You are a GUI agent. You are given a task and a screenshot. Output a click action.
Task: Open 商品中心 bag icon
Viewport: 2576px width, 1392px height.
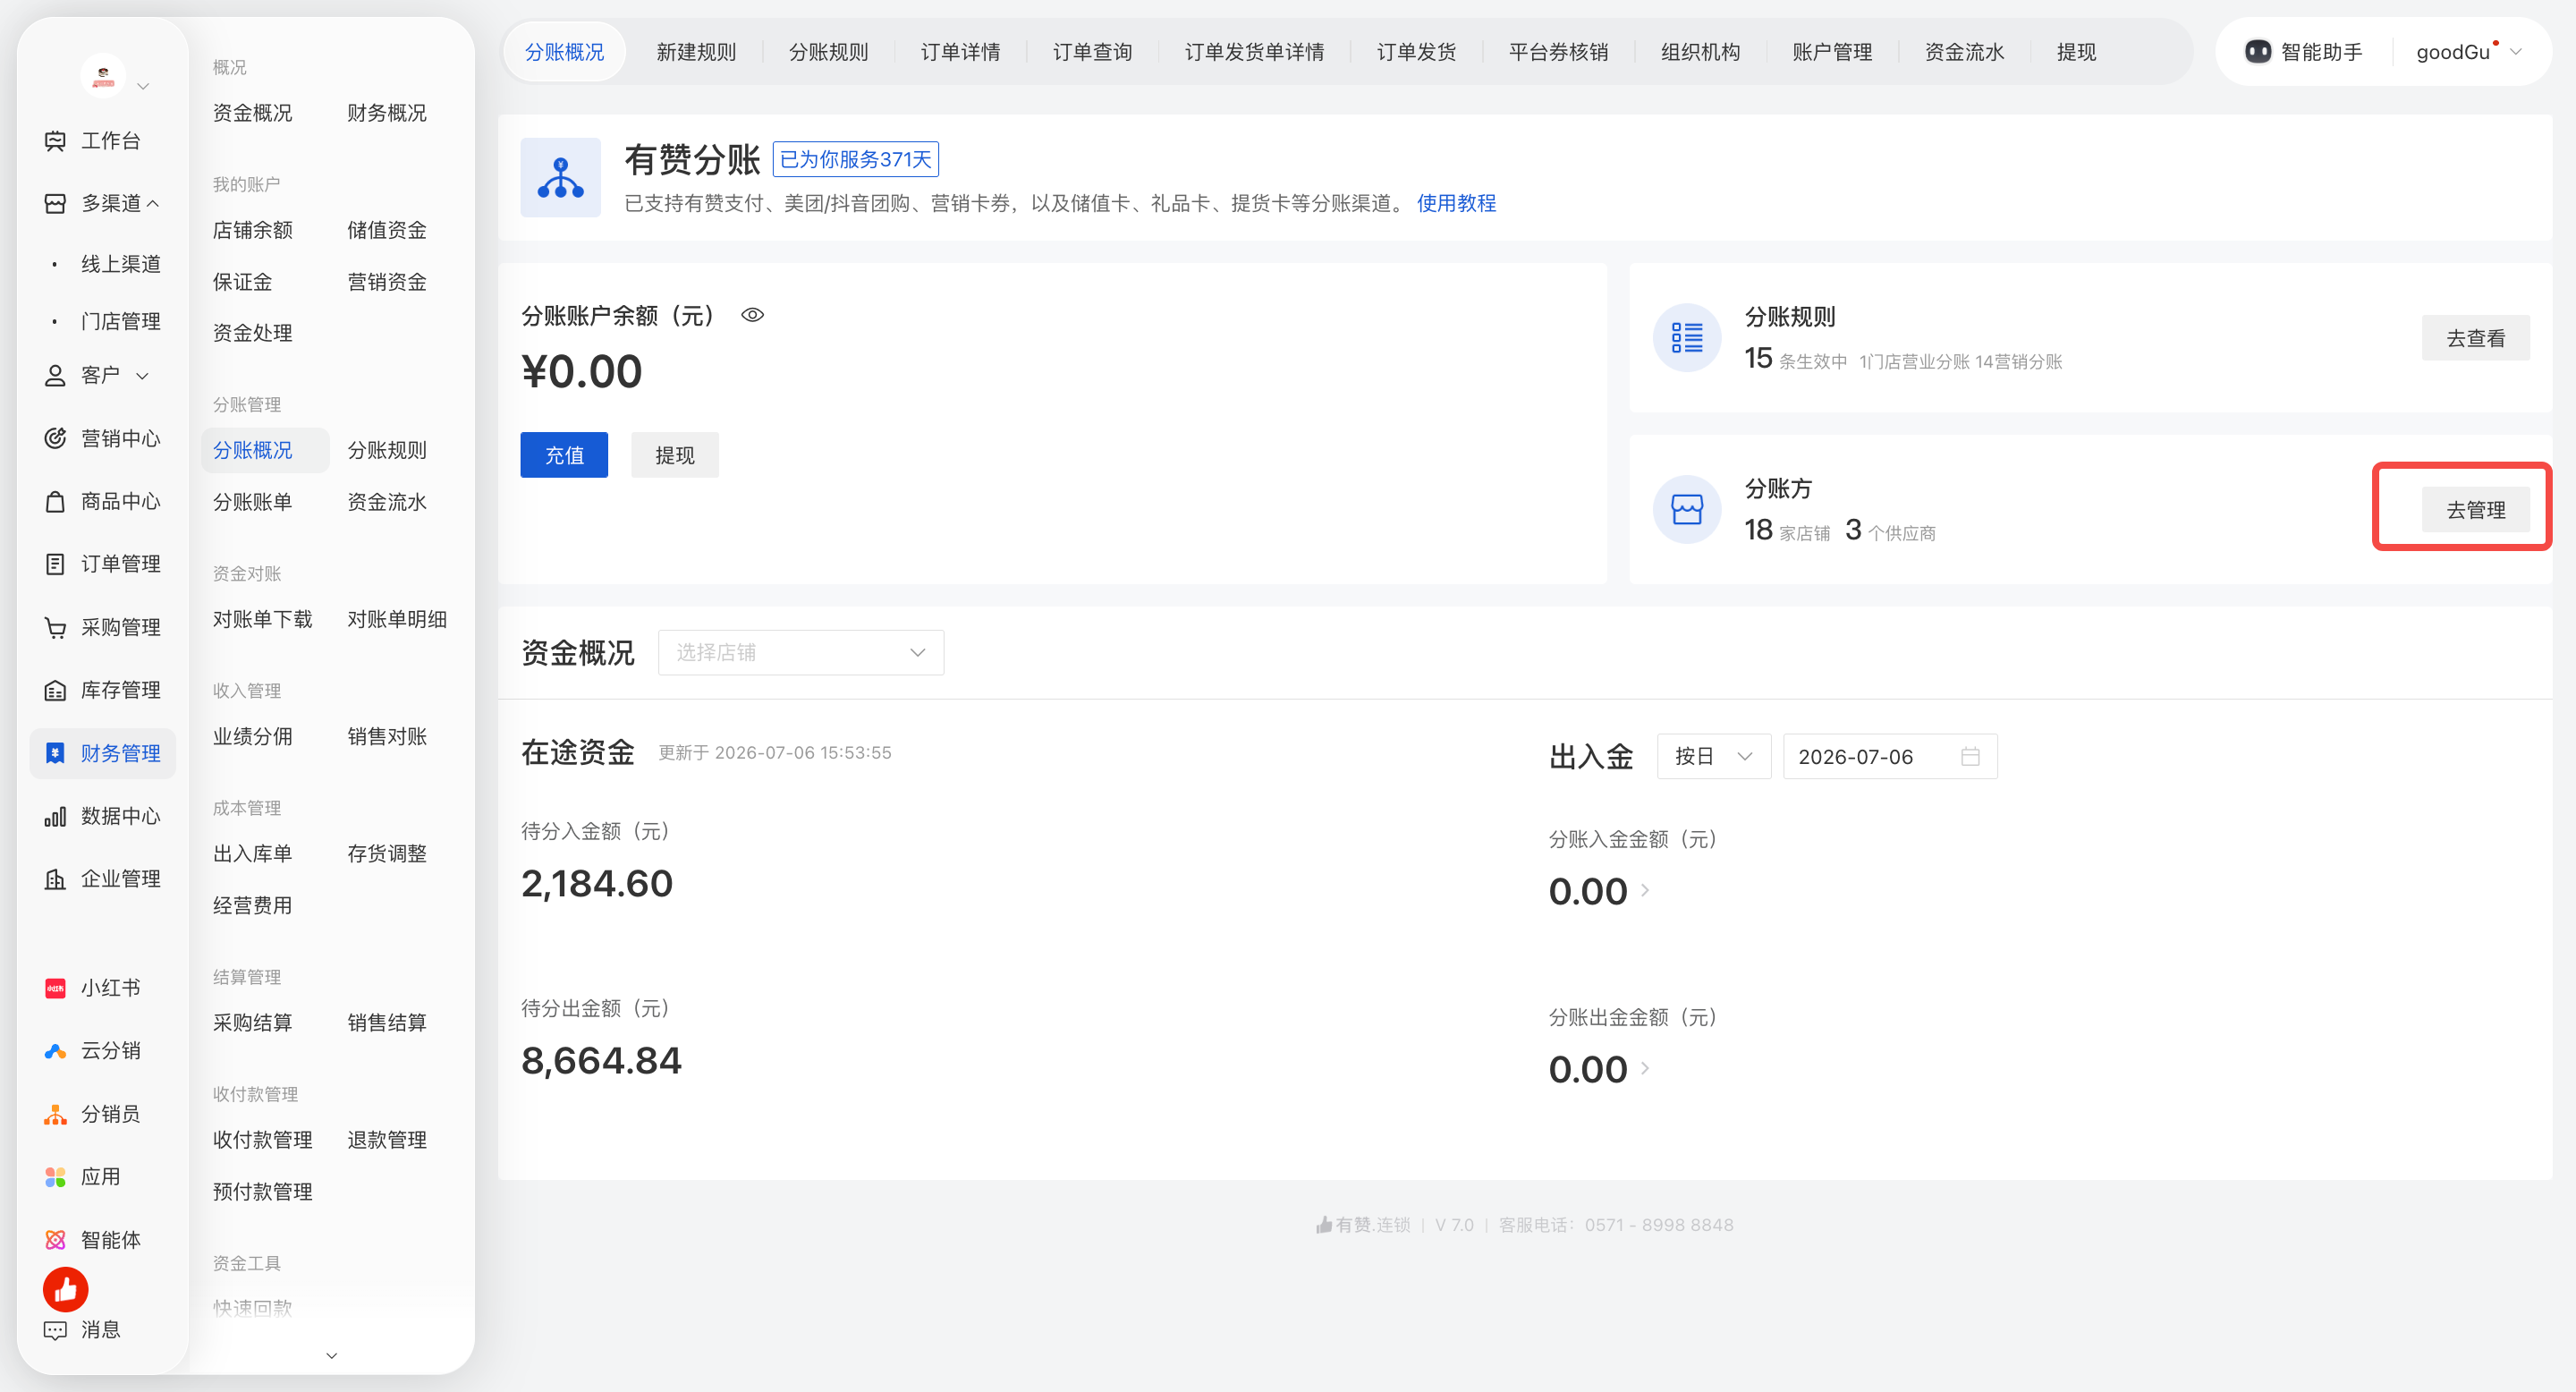(56, 502)
